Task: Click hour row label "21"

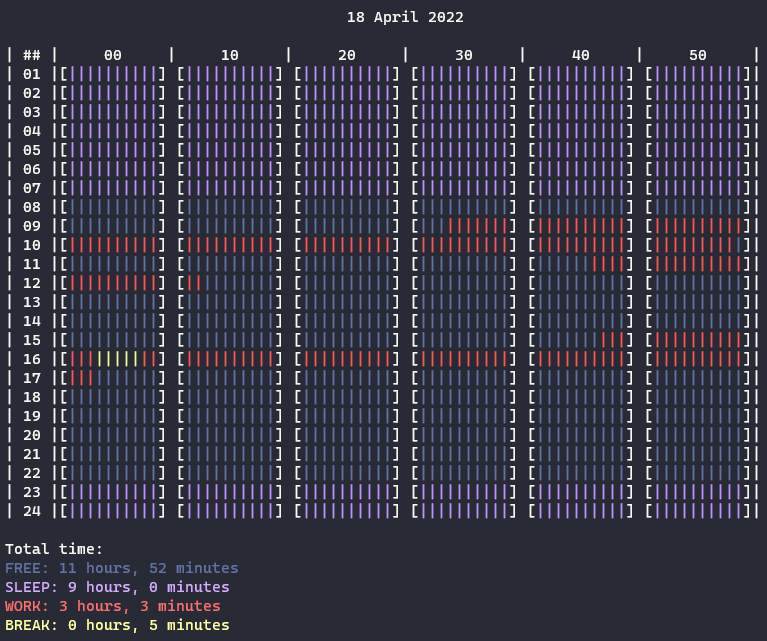Action: pos(32,454)
